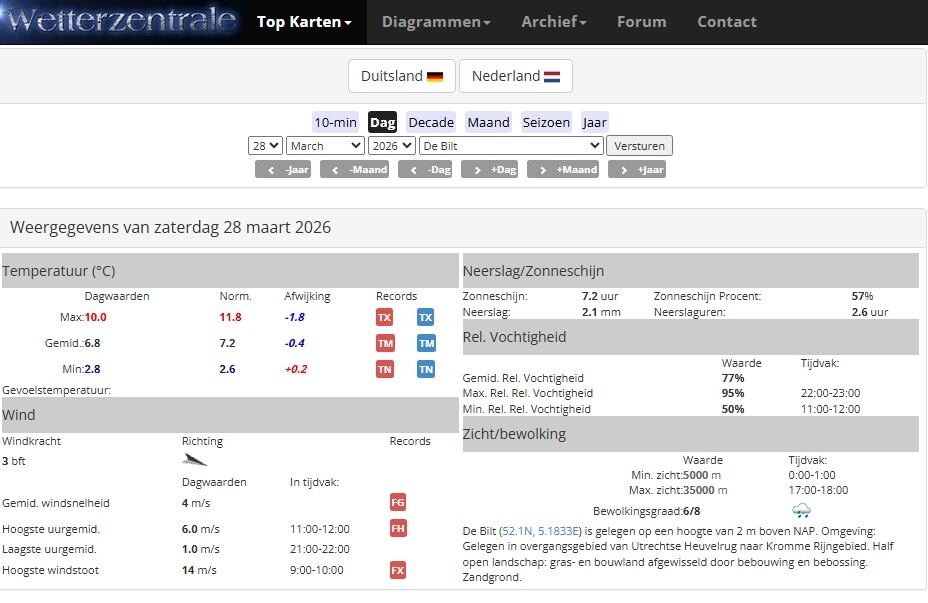Open the De Bilt station dropdown
The height and width of the screenshot is (603, 928).
[510, 146]
